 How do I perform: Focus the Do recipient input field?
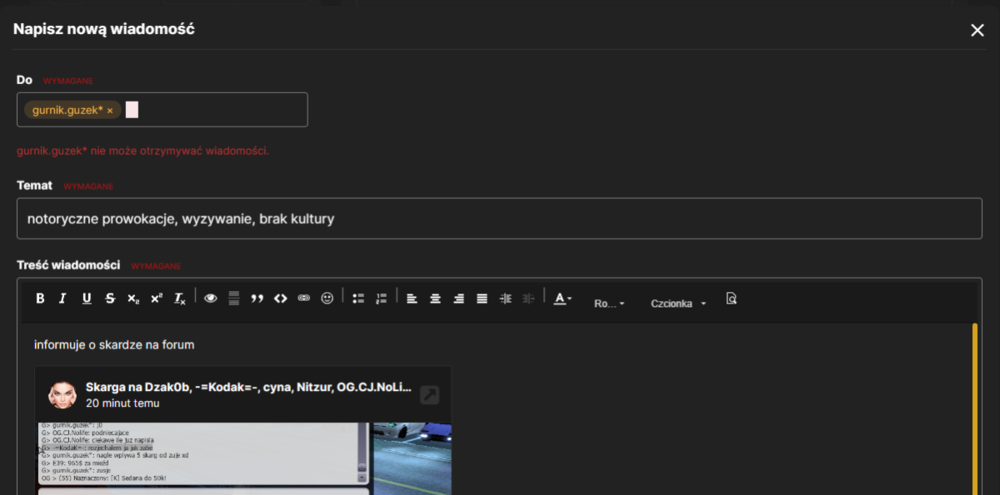coord(162,110)
